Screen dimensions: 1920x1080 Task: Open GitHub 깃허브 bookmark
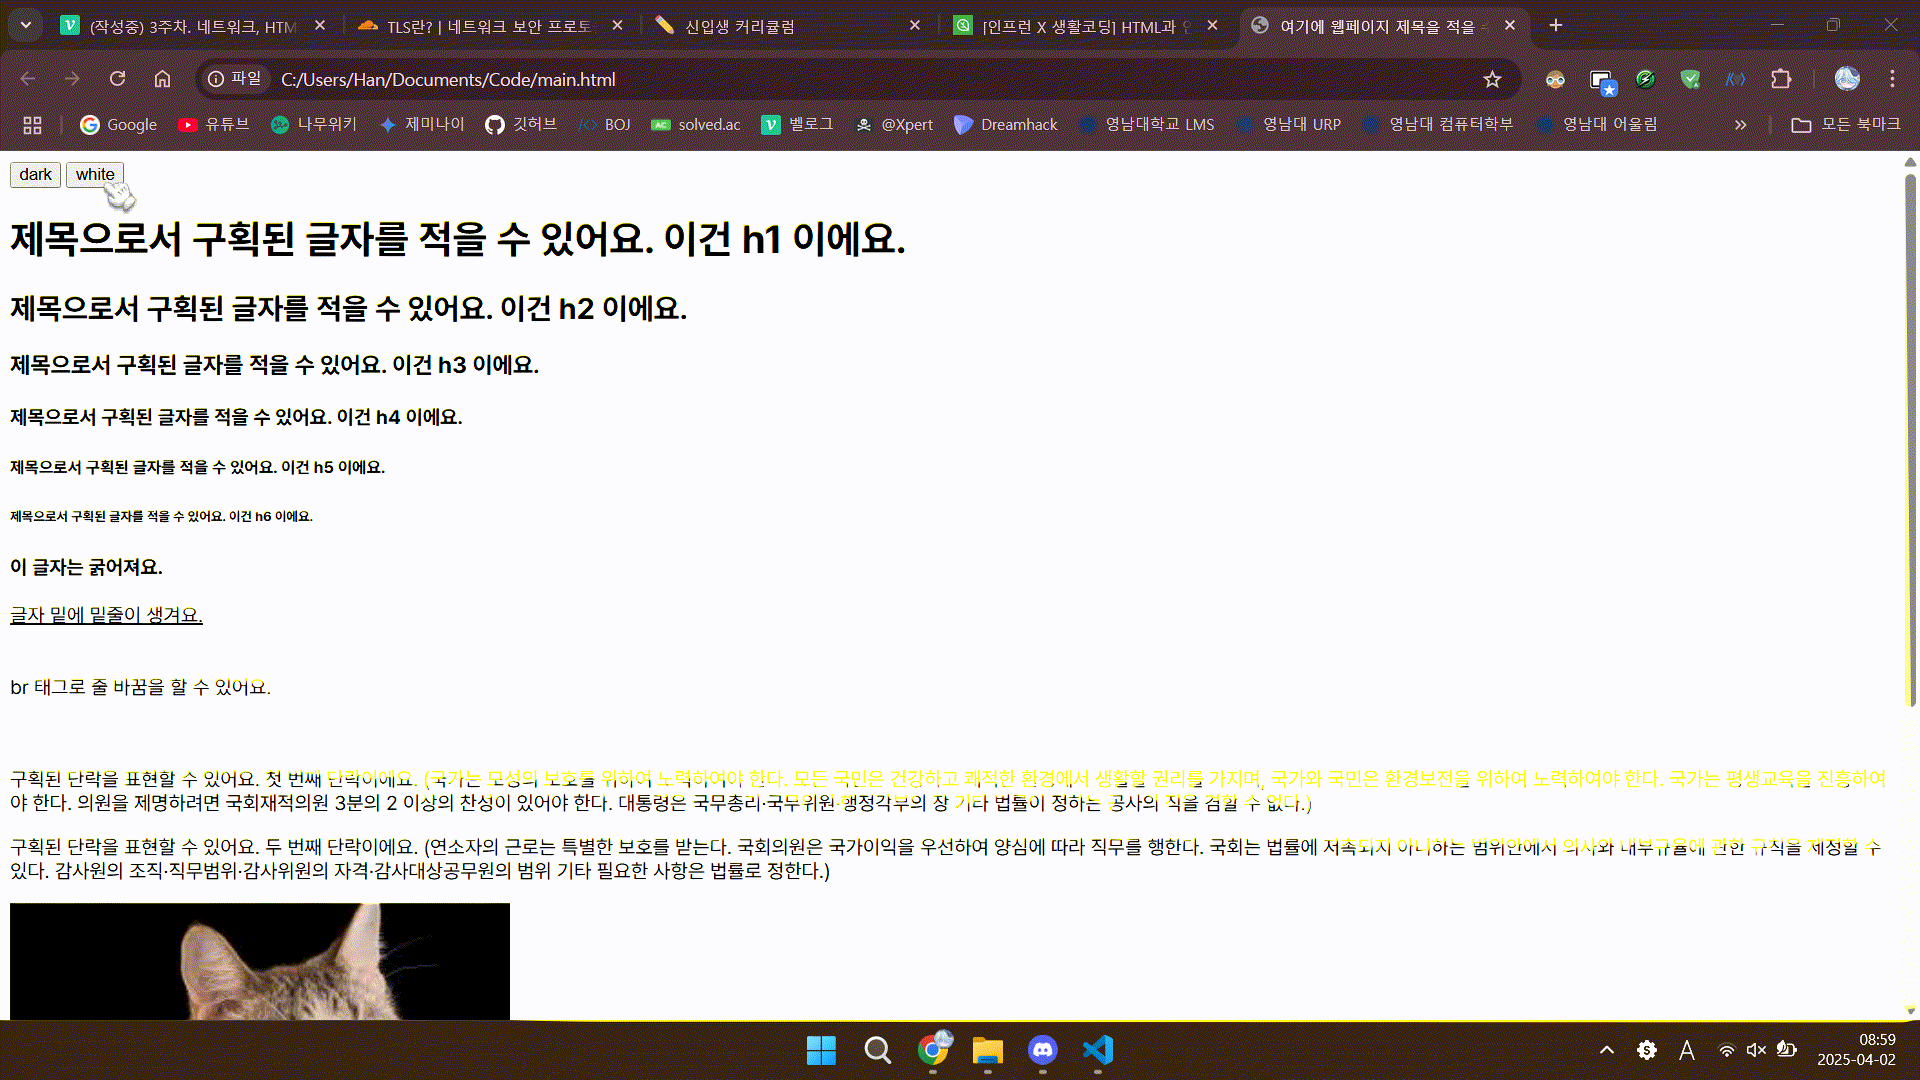(x=521, y=125)
